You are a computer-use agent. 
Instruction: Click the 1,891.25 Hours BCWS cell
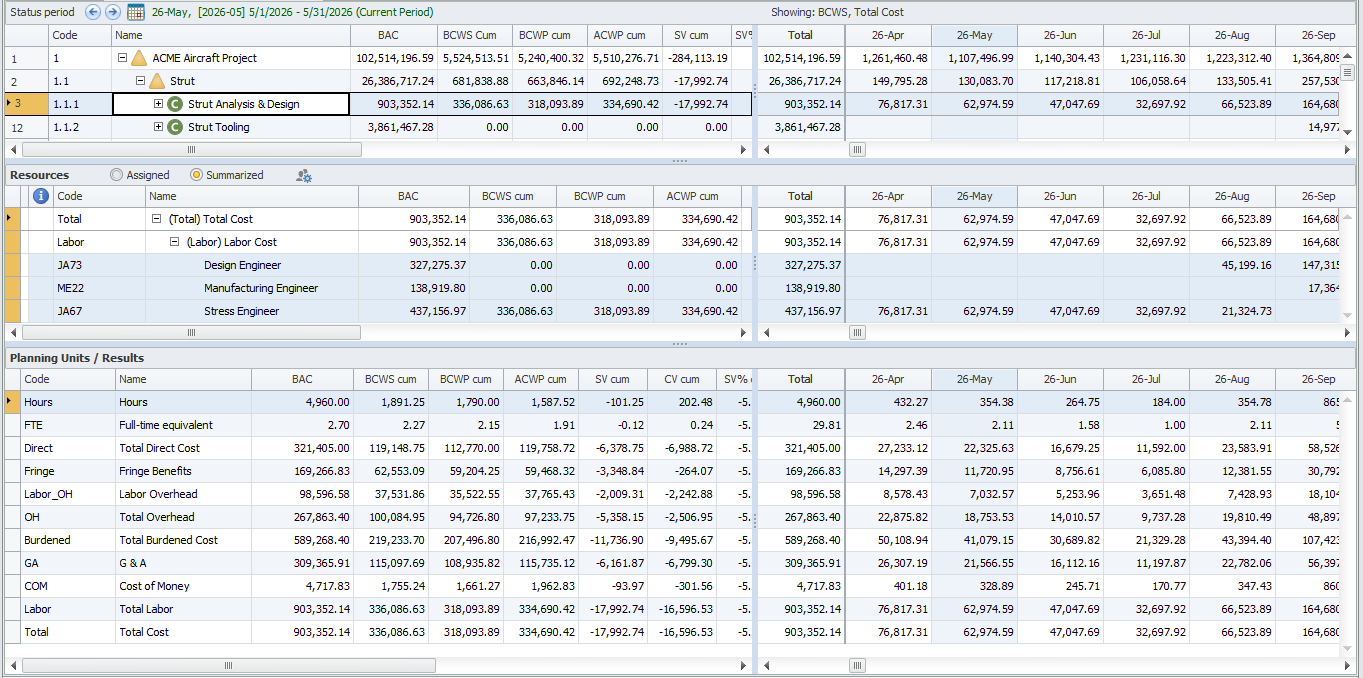click(391, 402)
